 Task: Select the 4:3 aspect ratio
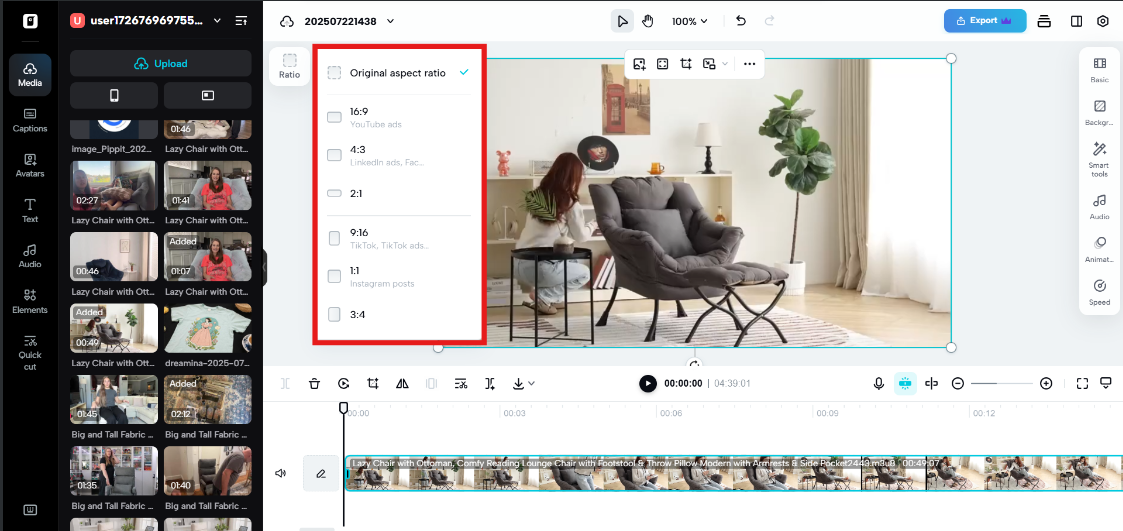pyautogui.click(x=398, y=156)
